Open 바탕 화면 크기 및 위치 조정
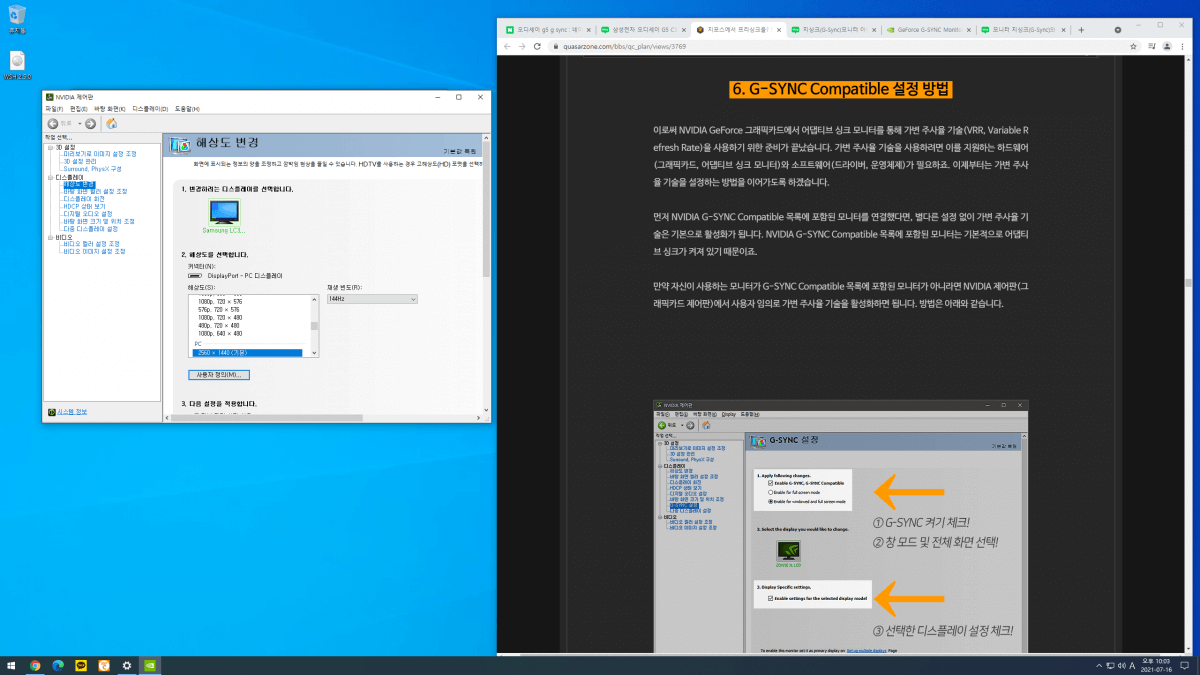 click(x=98, y=221)
